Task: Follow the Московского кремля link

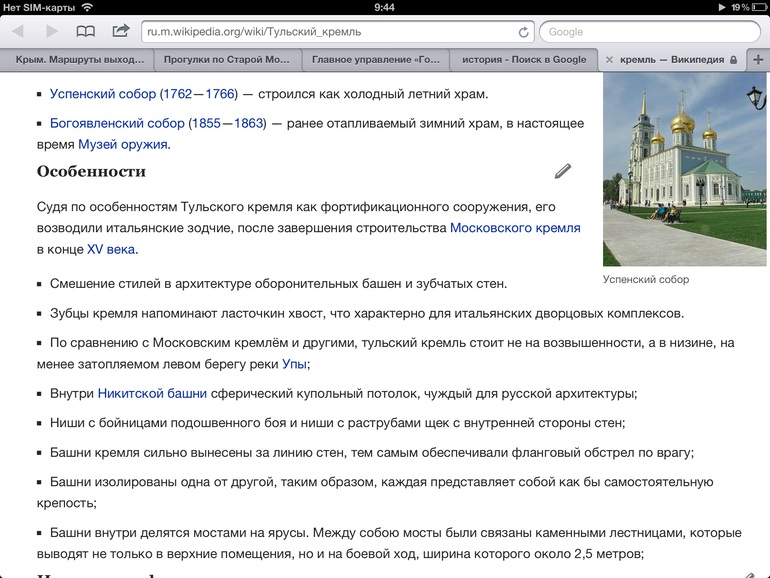Action: pos(514,228)
